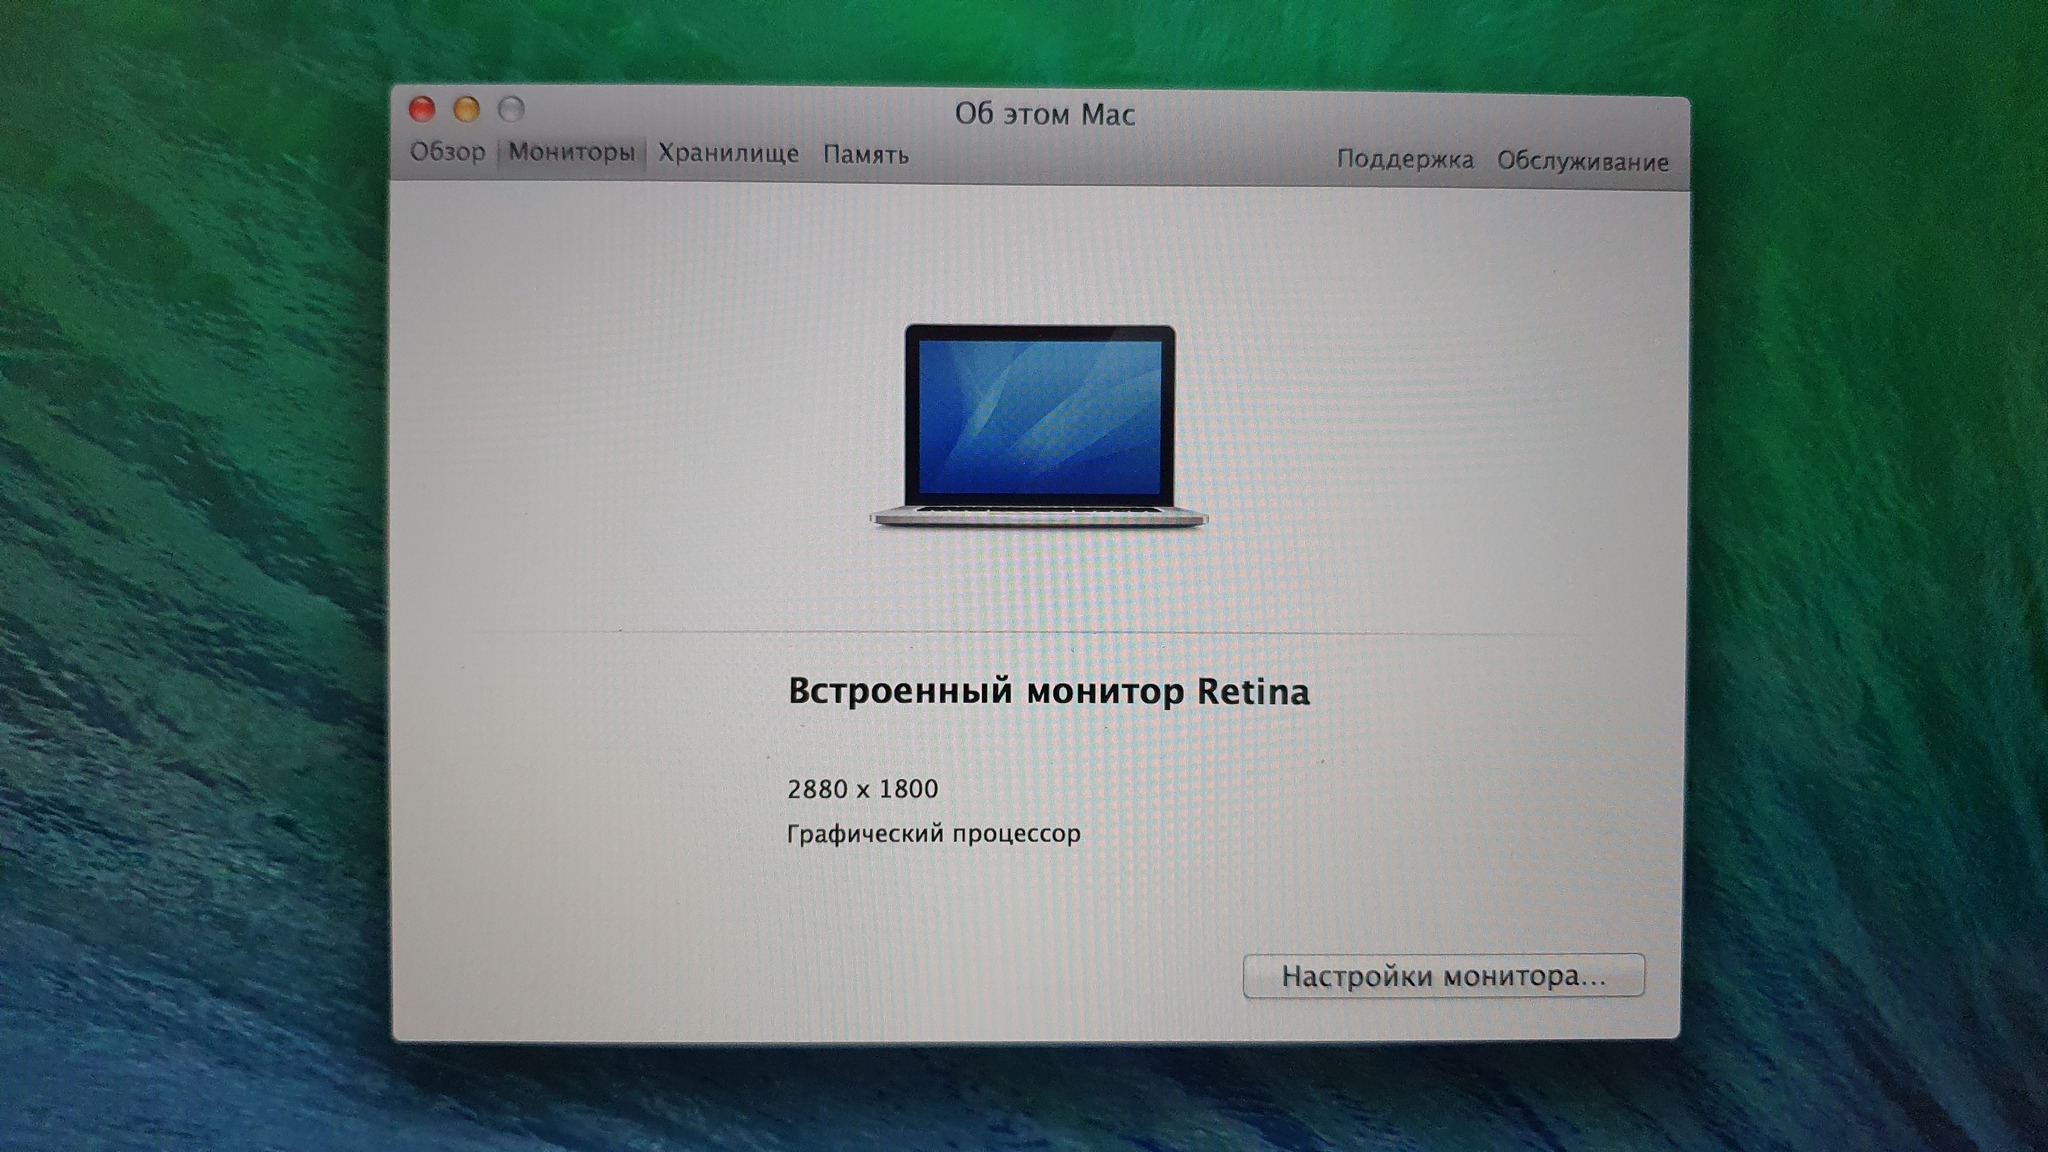Click the horizontal divider below laptop image

coord(1040,632)
